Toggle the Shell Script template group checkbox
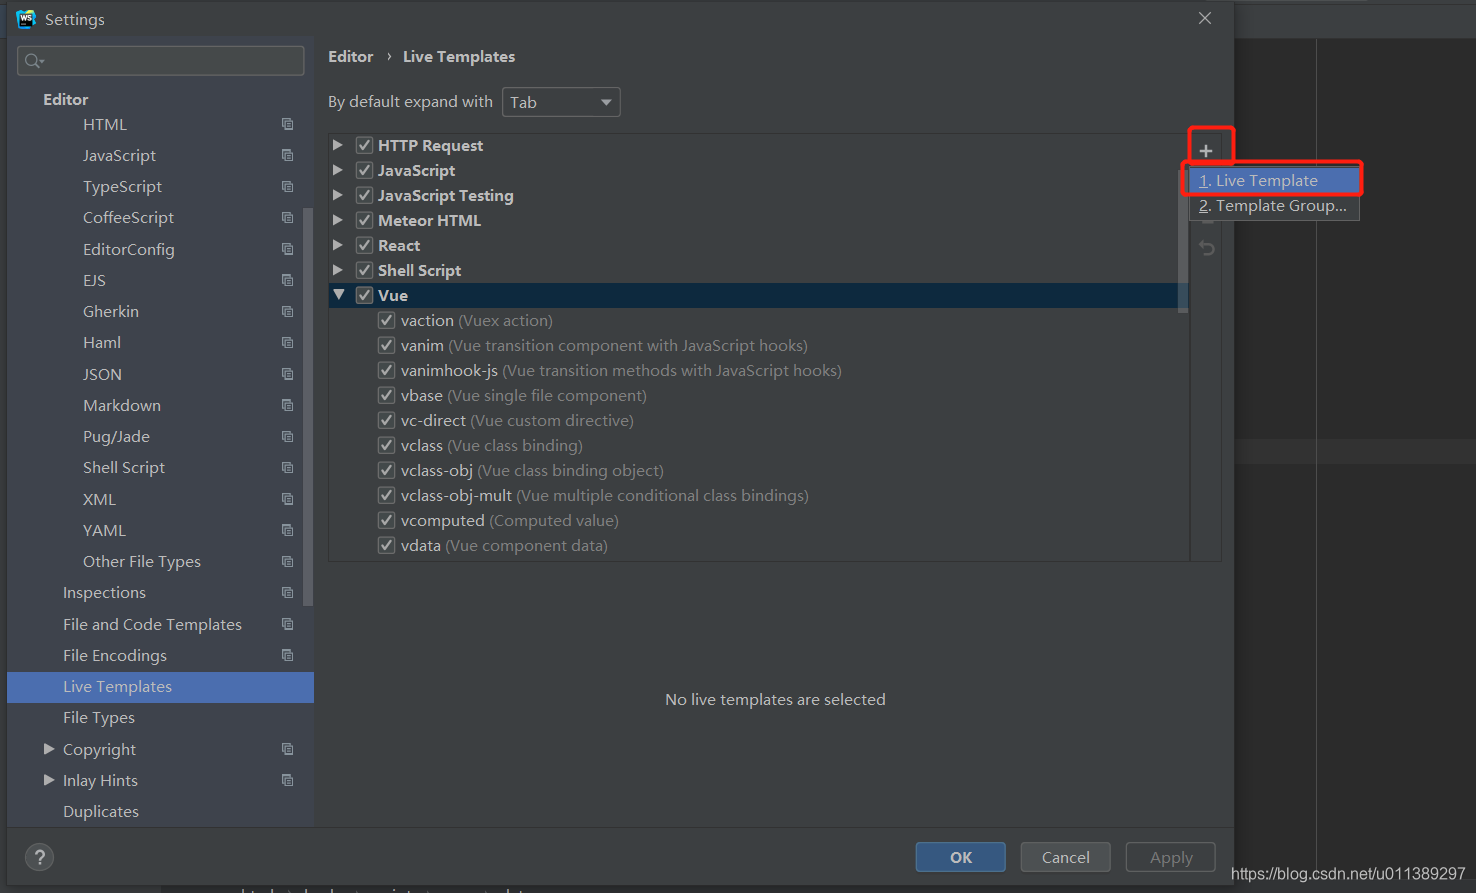This screenshot has width=1476, height=893. [x=364, y=270]
